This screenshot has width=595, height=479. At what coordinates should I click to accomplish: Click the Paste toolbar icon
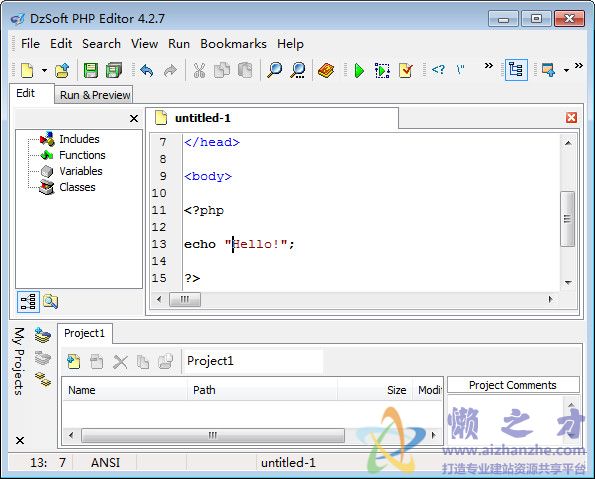click(x=245, y=70)
